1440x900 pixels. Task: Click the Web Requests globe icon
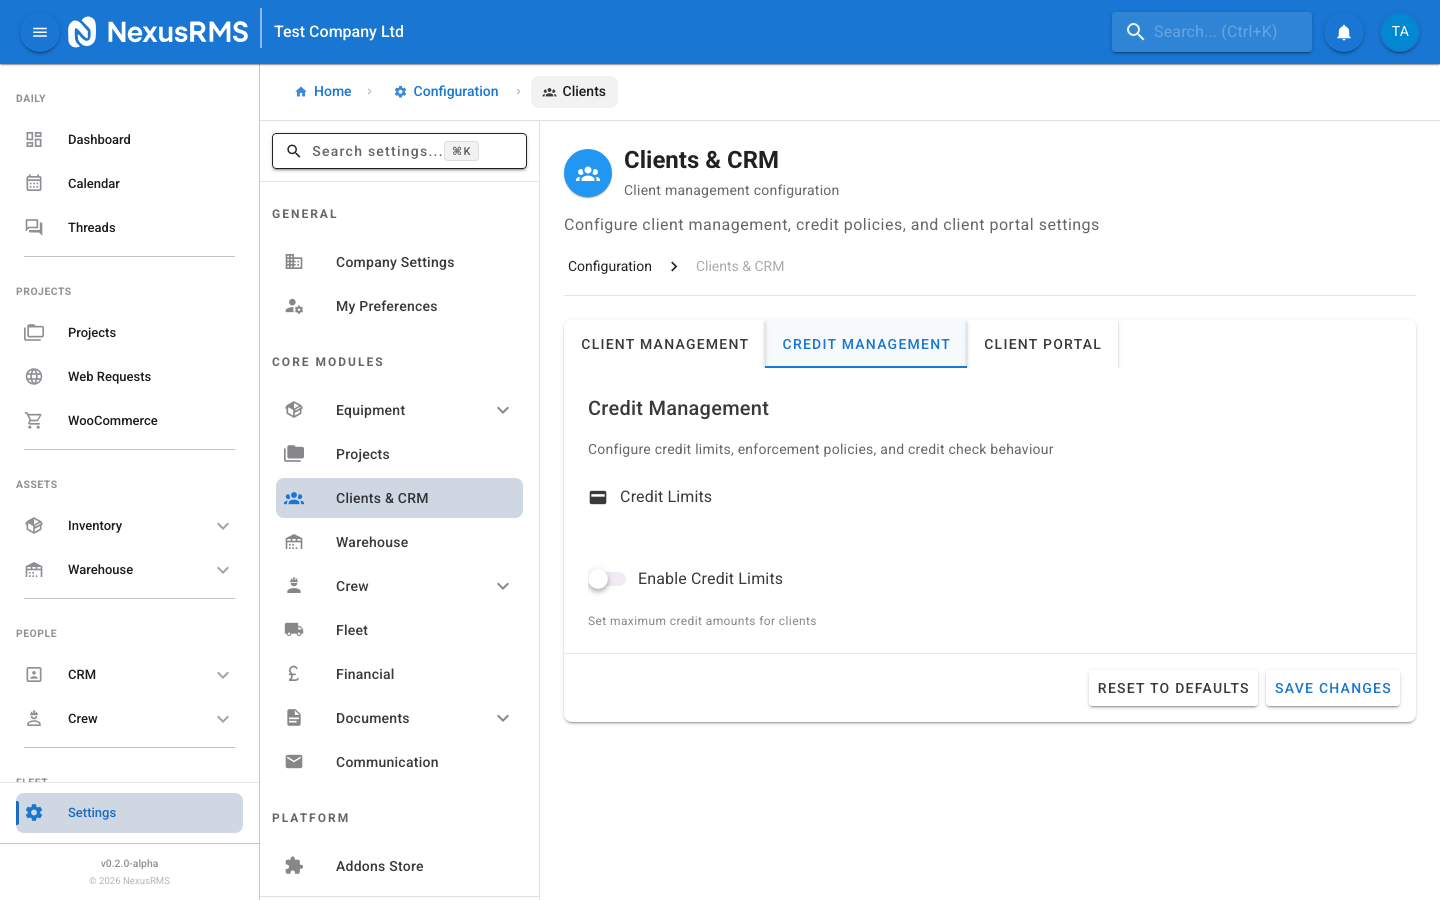pos(34,376)
